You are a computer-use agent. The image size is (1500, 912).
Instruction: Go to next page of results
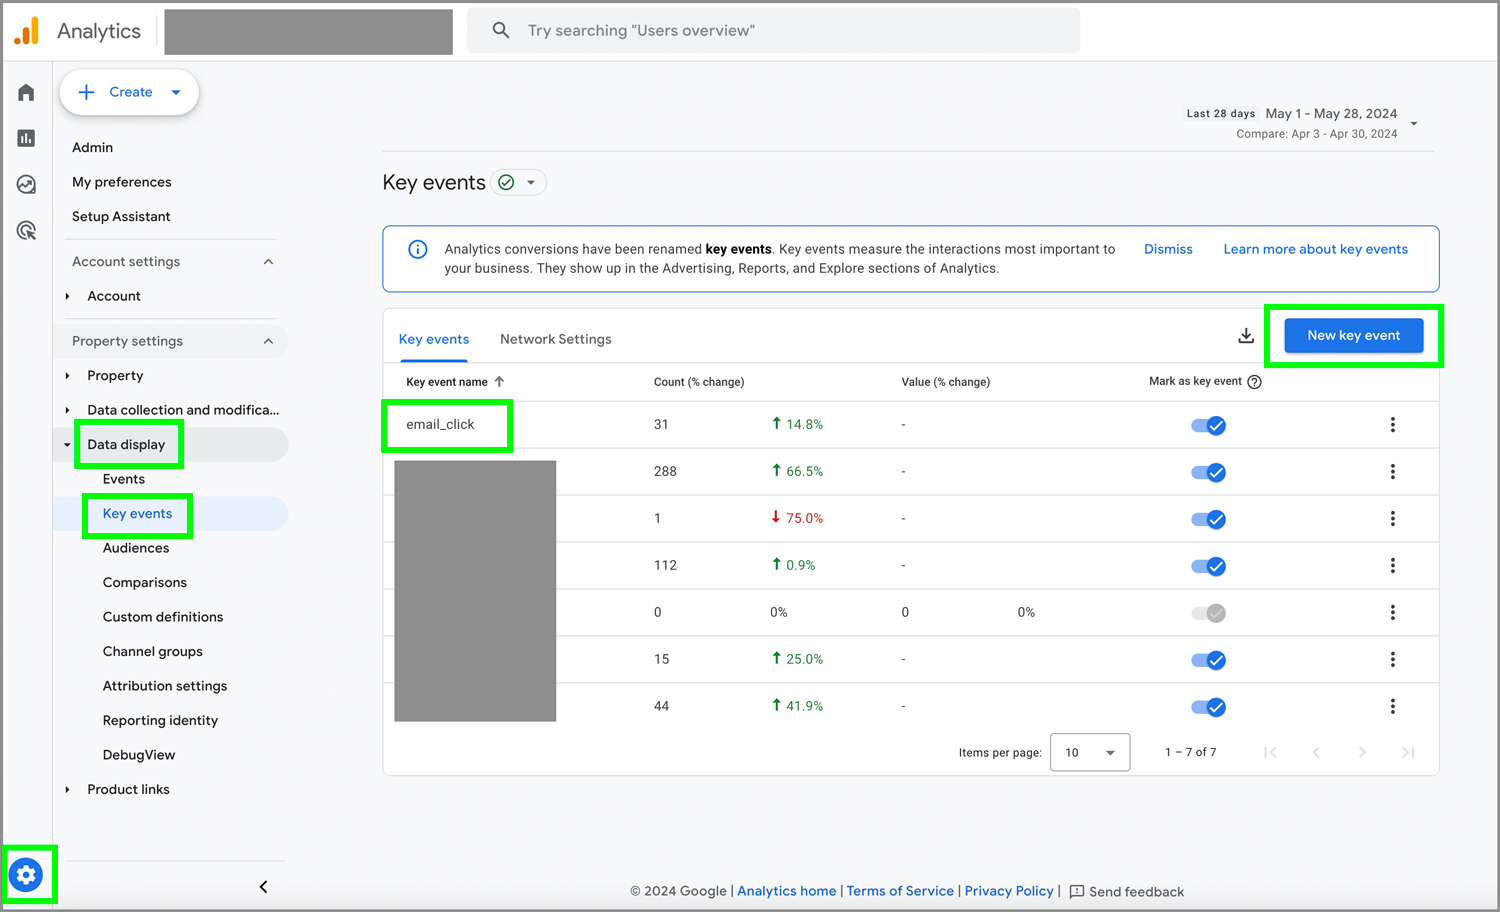click(1362, 752)
